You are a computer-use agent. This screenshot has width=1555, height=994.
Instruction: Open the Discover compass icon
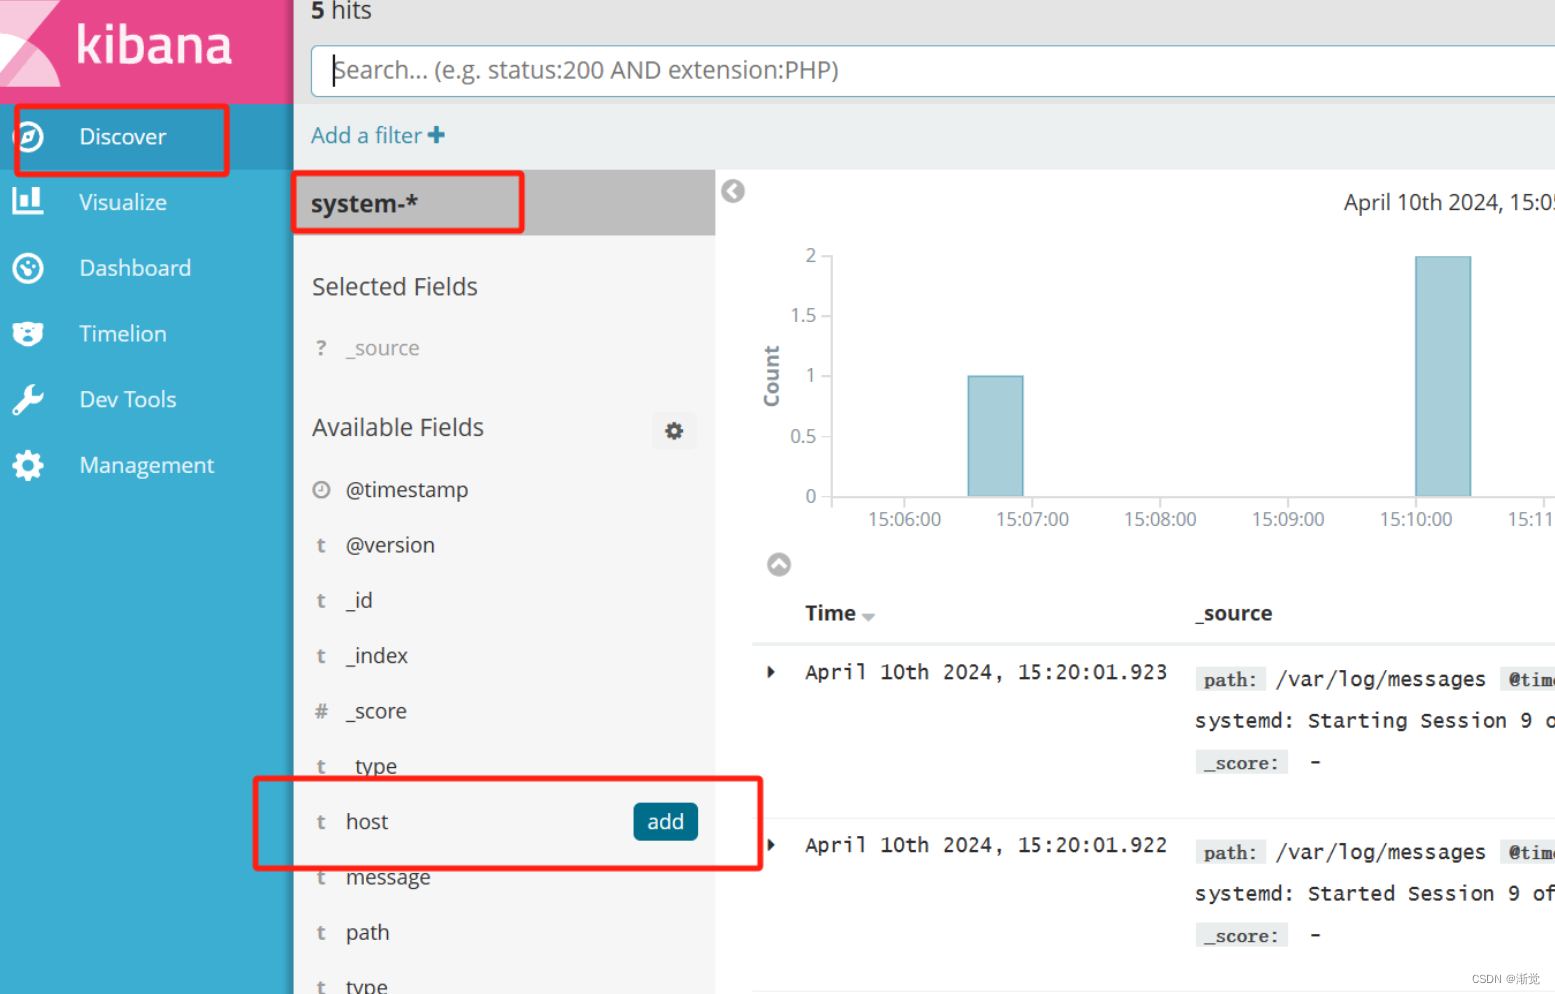click(x=29, y=136)
